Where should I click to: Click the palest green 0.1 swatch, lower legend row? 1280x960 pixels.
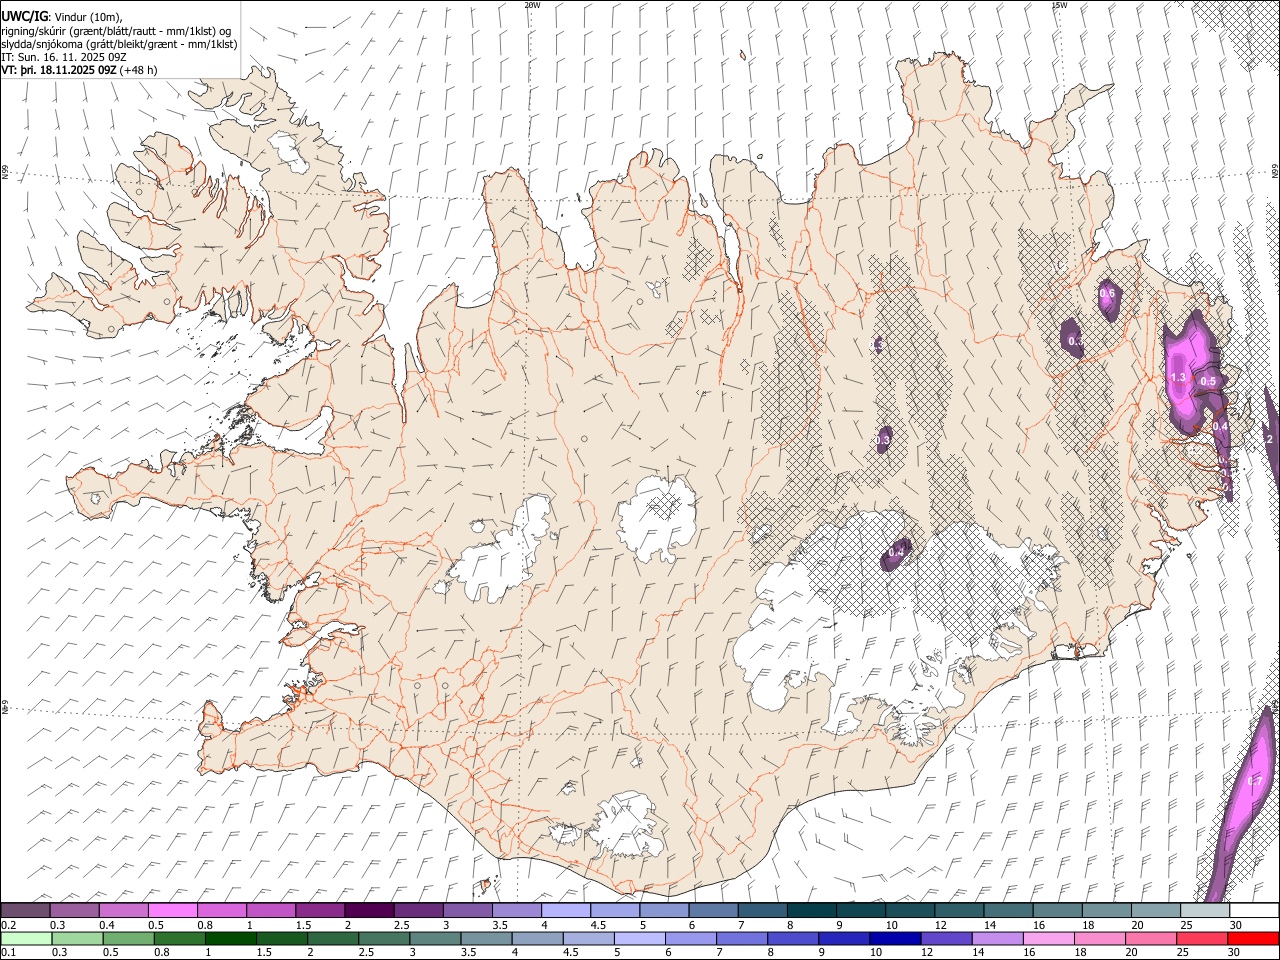point(26,939)
